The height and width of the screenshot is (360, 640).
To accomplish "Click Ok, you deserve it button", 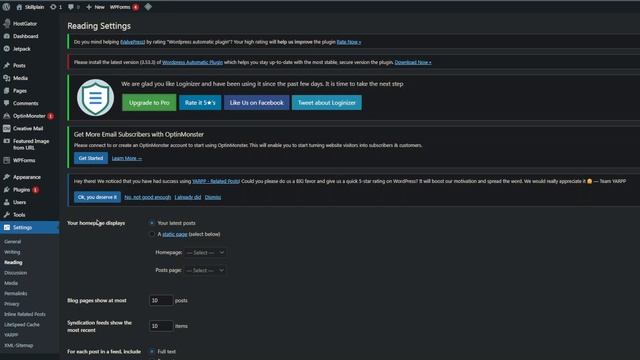I will 97,197.
